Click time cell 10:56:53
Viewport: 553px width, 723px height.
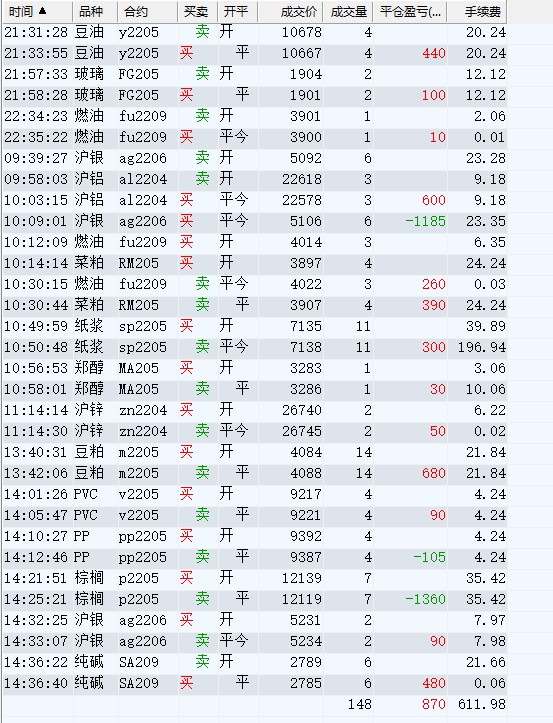36,368
